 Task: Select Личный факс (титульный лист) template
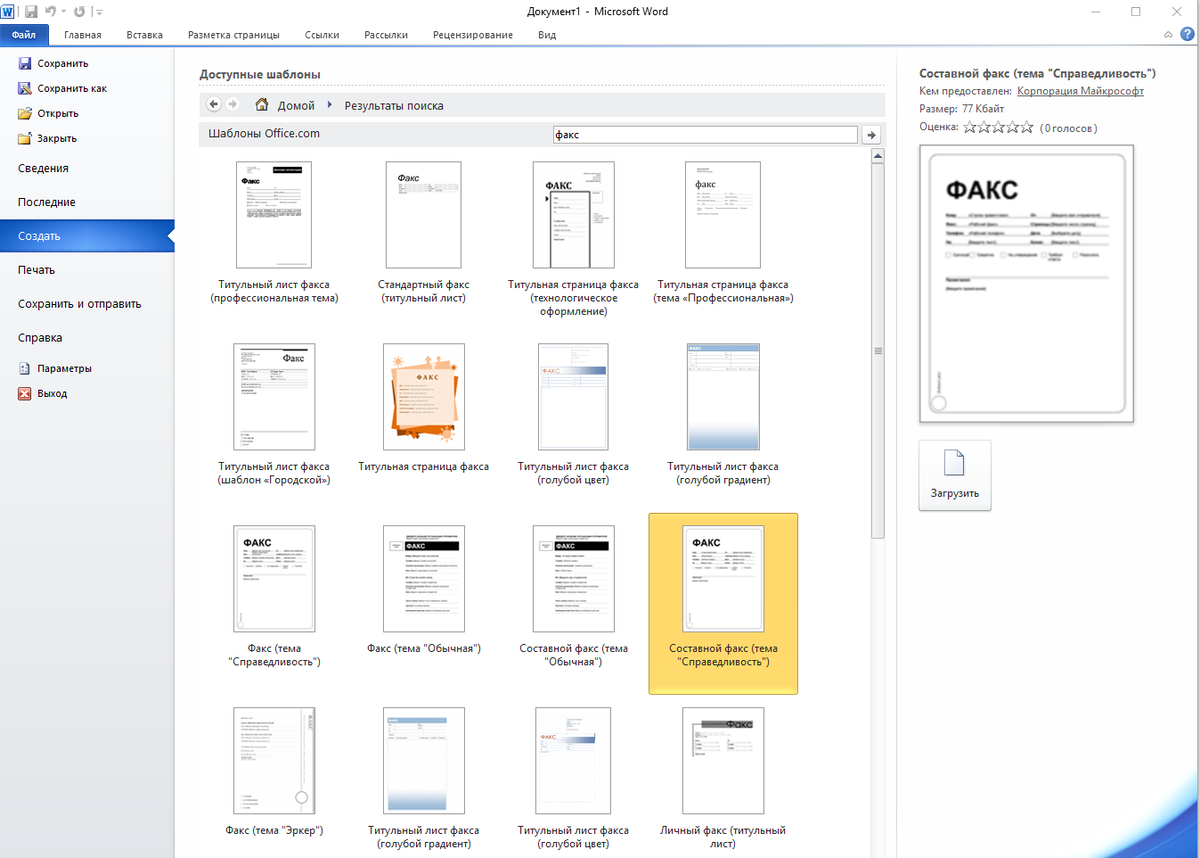point(723,778)
